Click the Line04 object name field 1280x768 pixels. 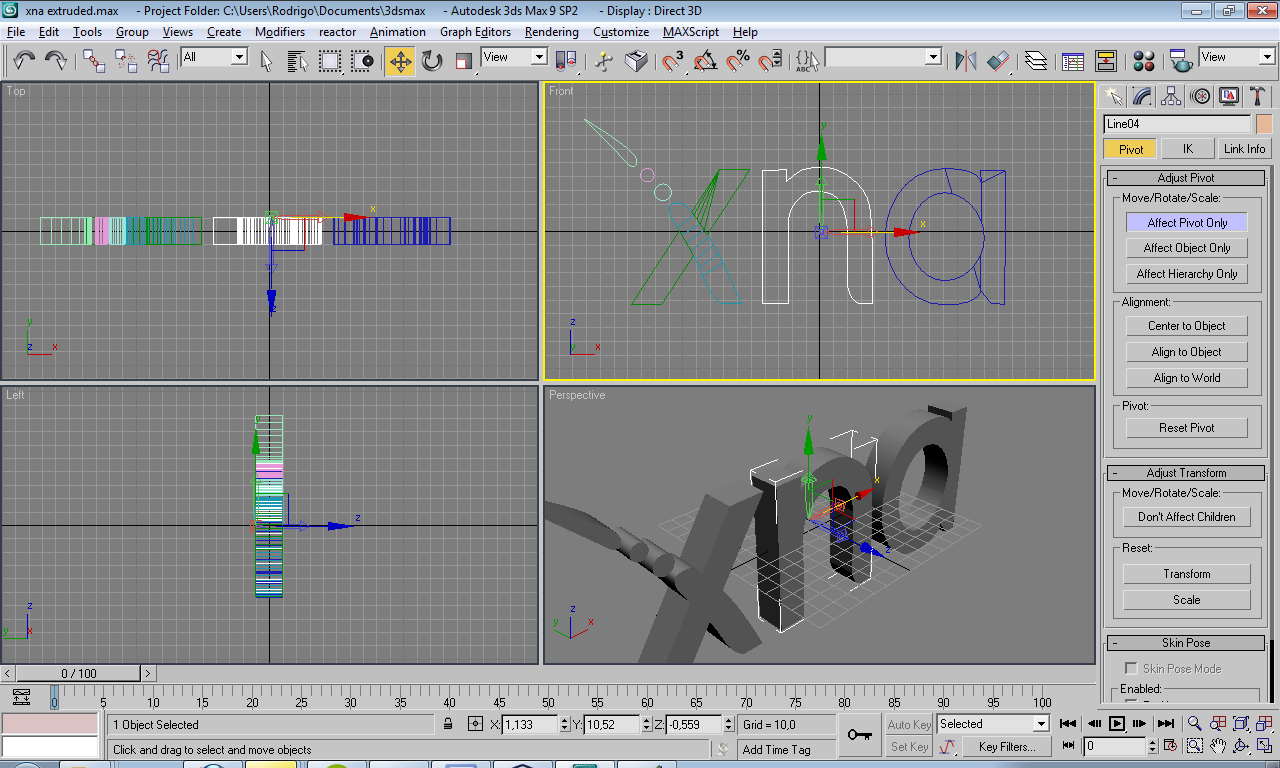pyautogui.click(x=1177, y=124)
